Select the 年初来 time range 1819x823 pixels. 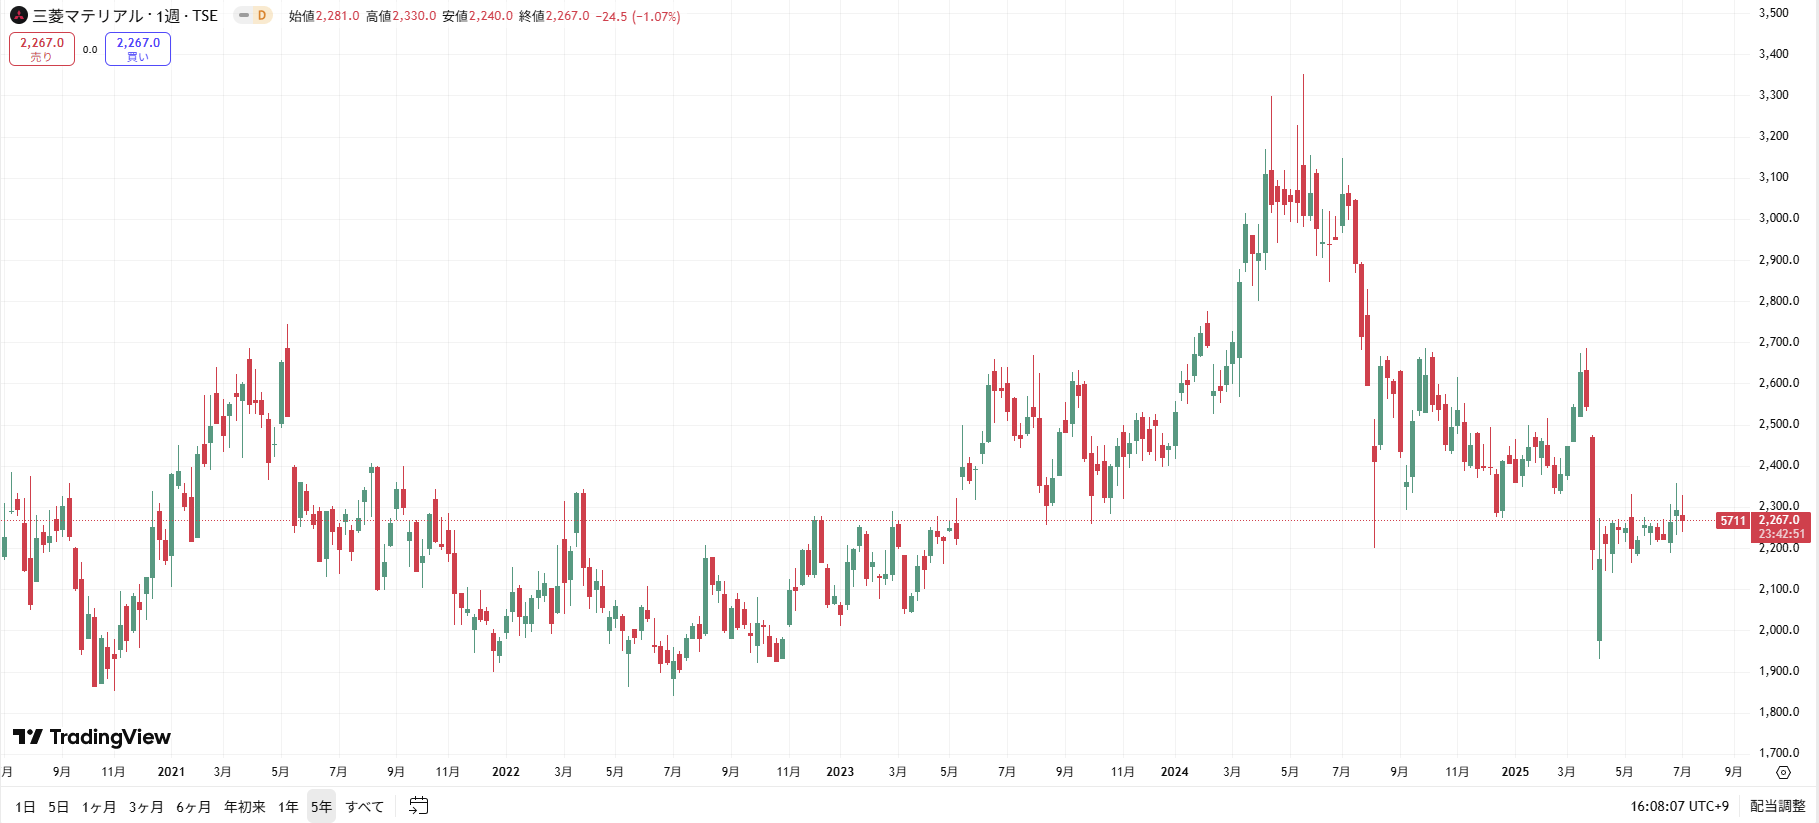(245, 806)
